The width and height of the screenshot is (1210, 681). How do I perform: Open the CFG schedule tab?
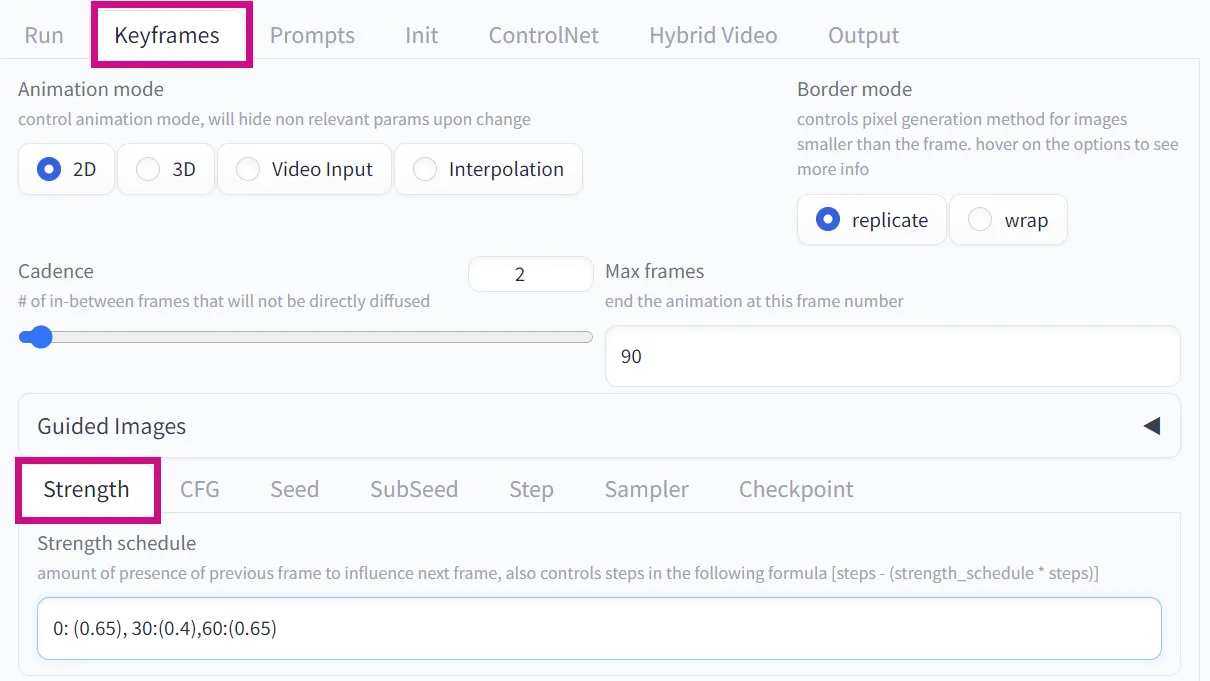(199, 490)
